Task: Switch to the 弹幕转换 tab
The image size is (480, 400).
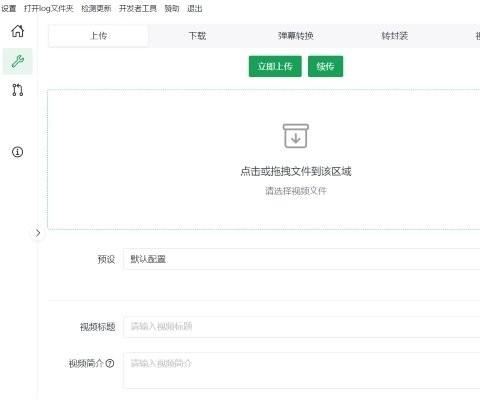Action: (x=296, y=36)
